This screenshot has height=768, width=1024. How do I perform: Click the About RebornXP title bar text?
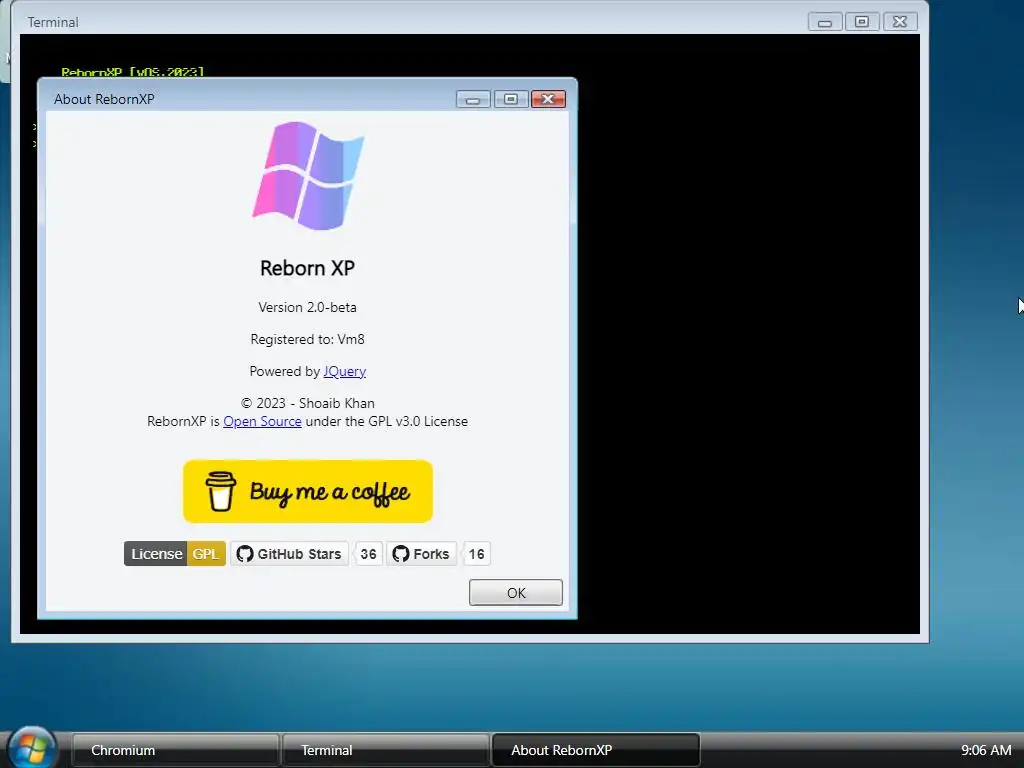click(104, 99)
